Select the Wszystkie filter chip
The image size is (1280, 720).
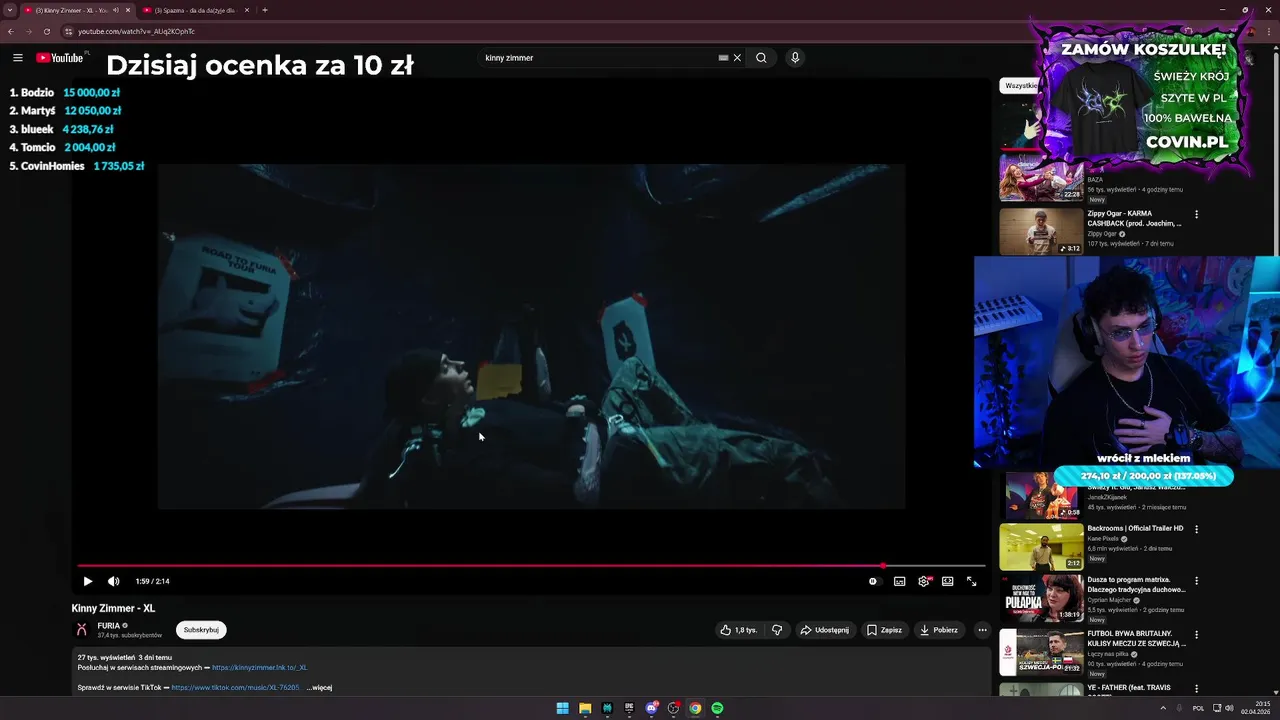point(1019,85)
